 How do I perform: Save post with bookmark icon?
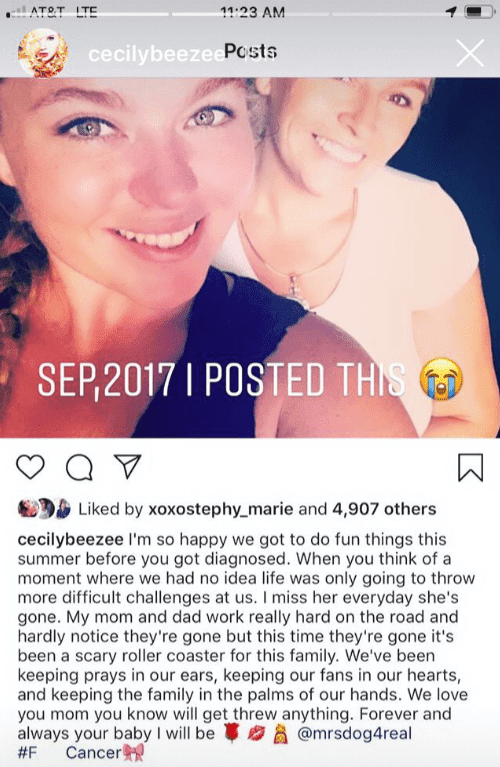tap(470, 468)
